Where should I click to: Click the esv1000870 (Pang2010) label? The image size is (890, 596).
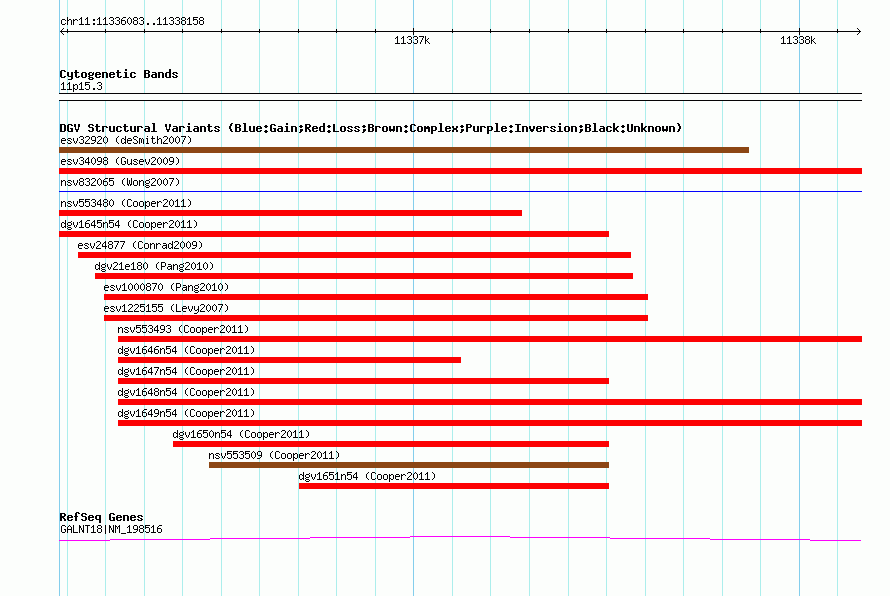click(166, 287)
